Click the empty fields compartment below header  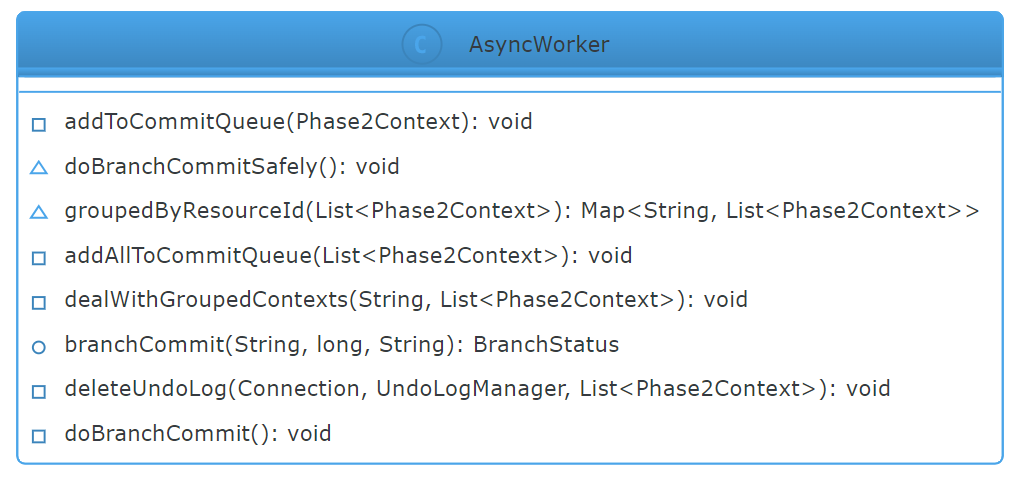tap(510, 85)
